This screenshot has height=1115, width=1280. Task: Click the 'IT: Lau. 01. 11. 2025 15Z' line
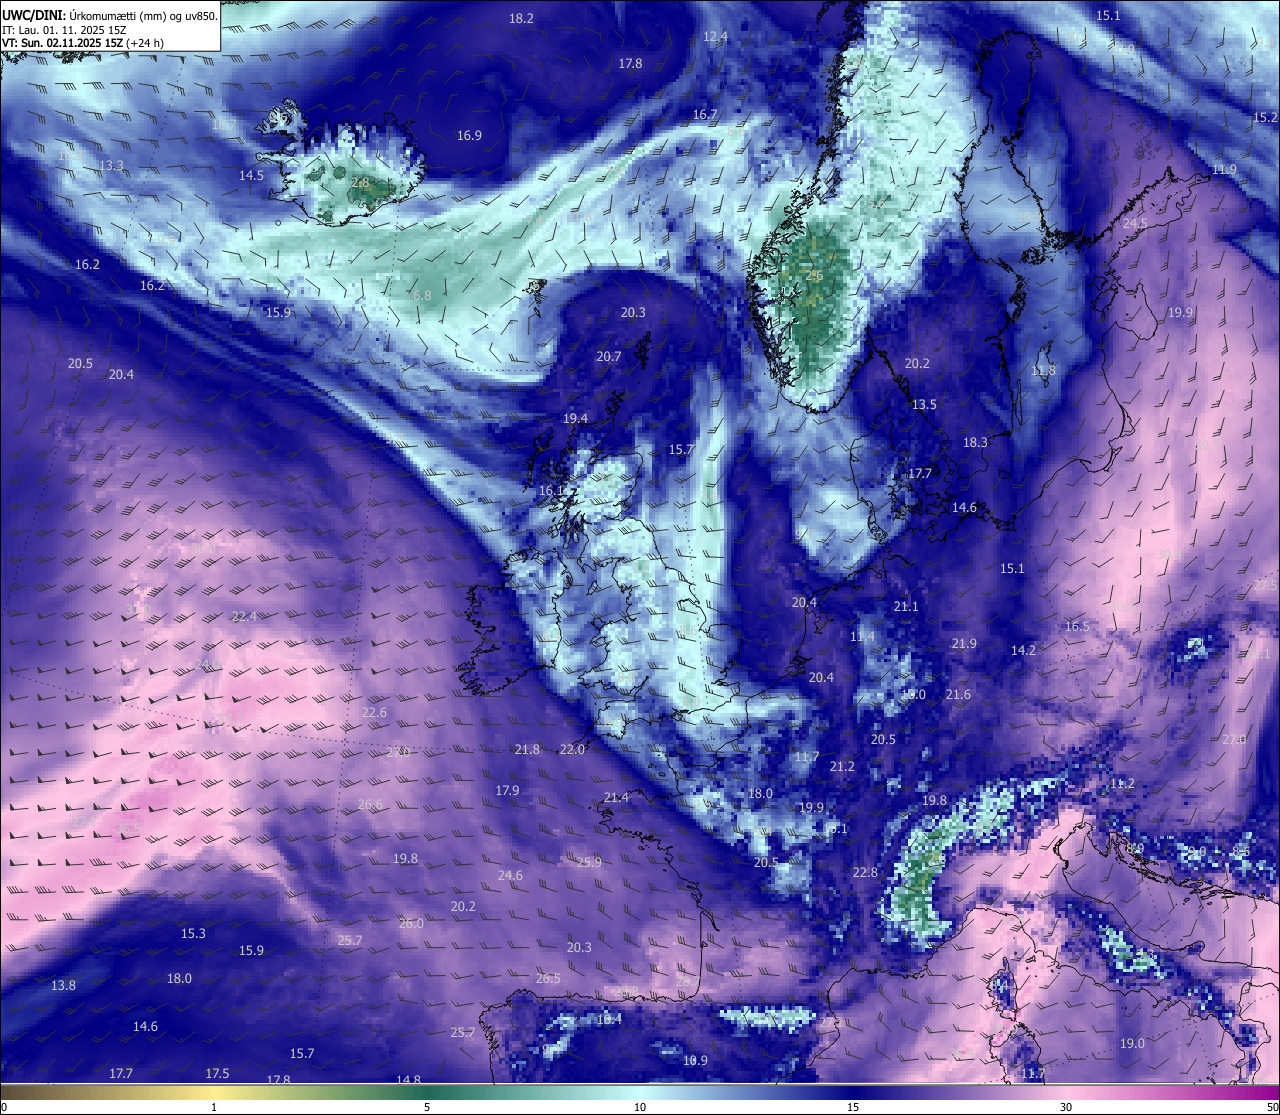click(x=64, y=30)
